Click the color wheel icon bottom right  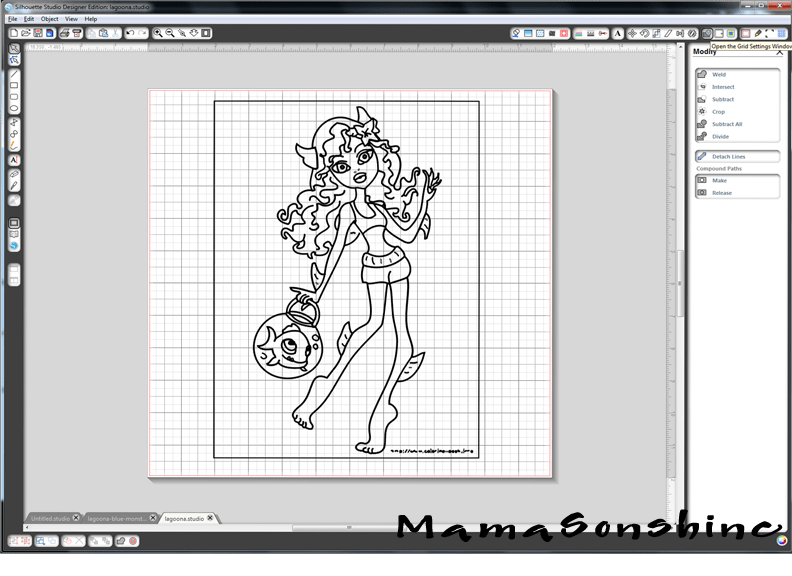tap(782, 541)
